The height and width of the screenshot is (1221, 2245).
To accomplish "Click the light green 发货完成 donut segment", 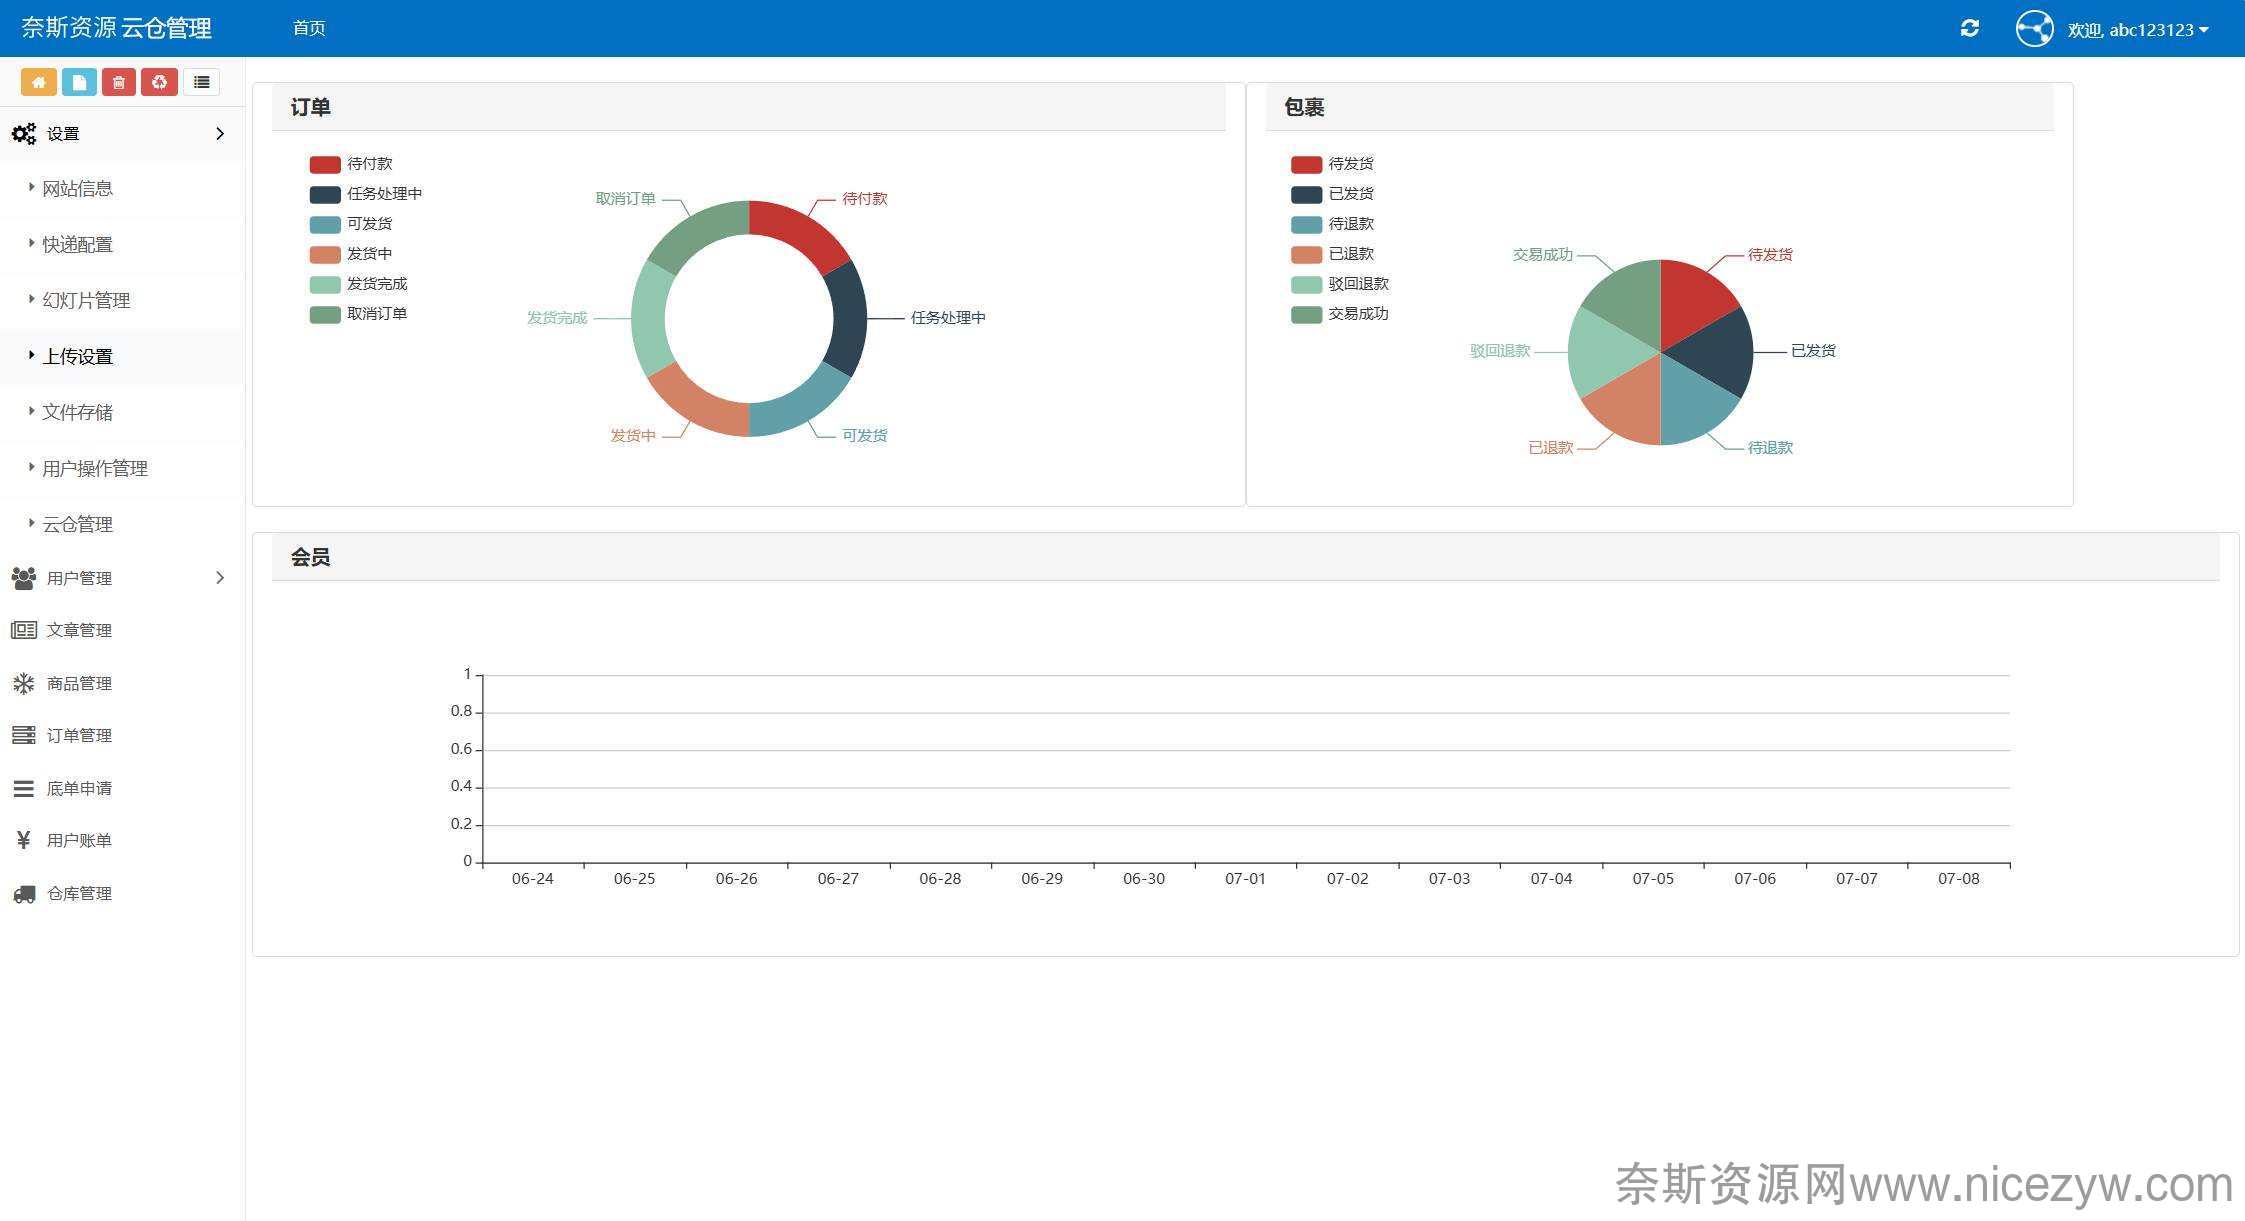I will coord(649,319).
